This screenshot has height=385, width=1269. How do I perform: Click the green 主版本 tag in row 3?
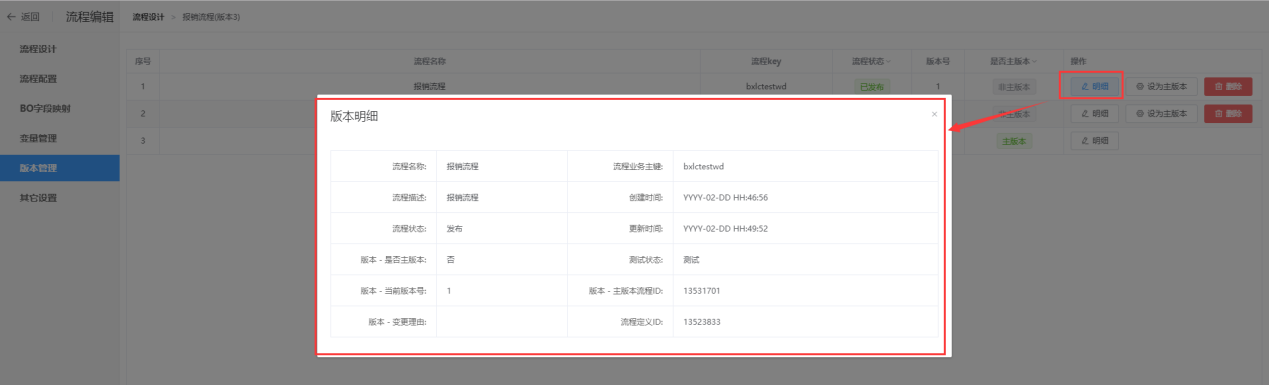point(1013,141)
